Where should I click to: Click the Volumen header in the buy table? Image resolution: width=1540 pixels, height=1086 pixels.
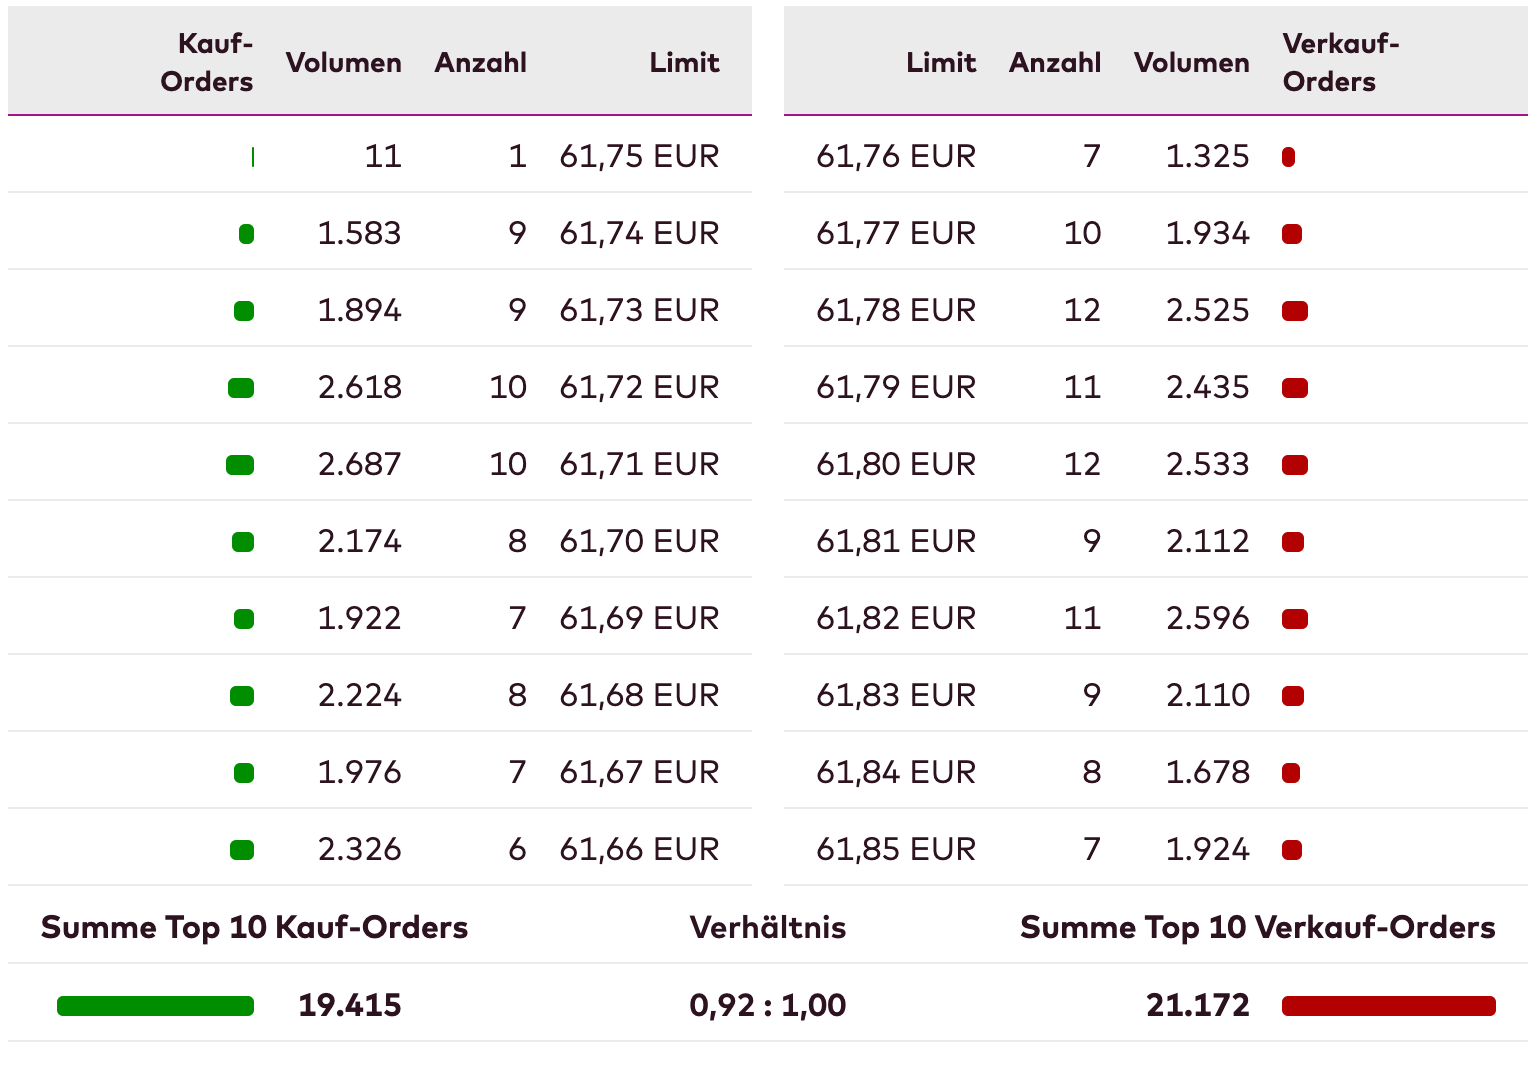343,62
